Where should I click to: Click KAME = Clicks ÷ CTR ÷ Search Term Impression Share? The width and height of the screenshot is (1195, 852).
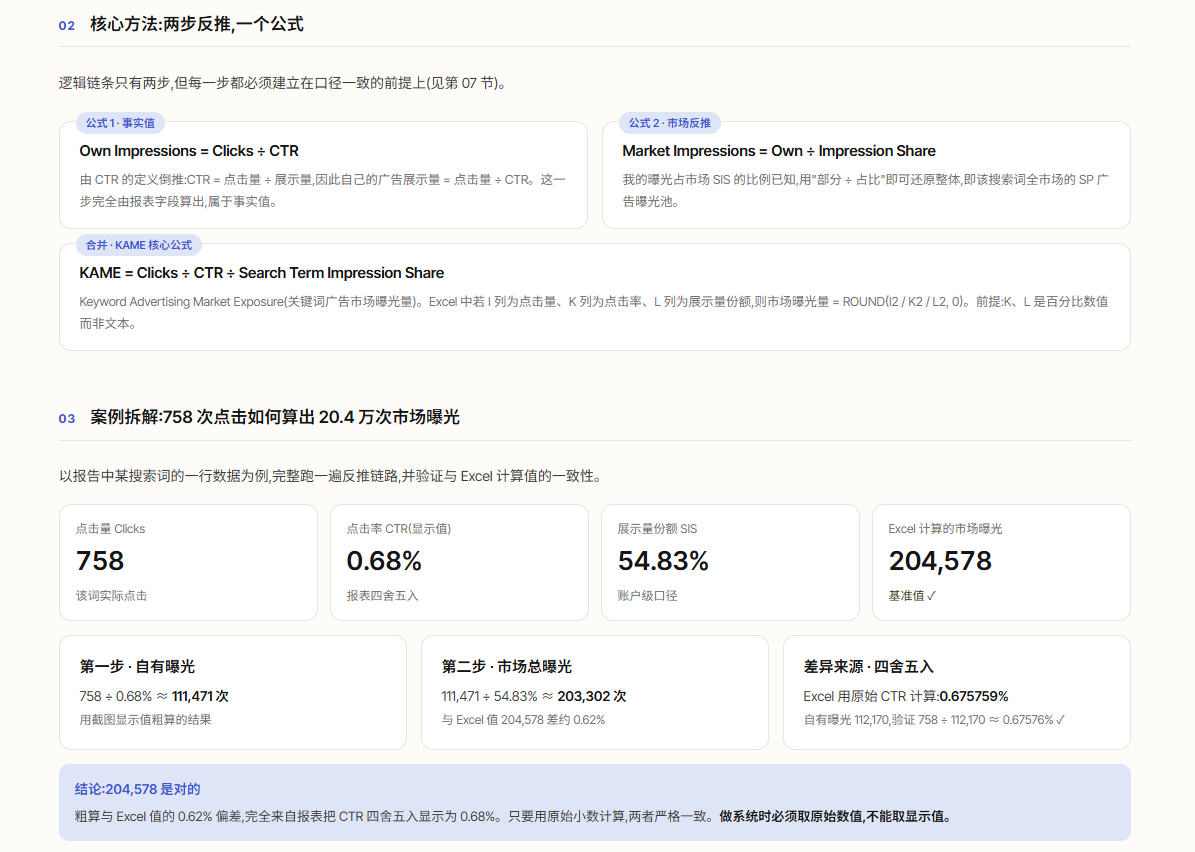coord(261,273)
